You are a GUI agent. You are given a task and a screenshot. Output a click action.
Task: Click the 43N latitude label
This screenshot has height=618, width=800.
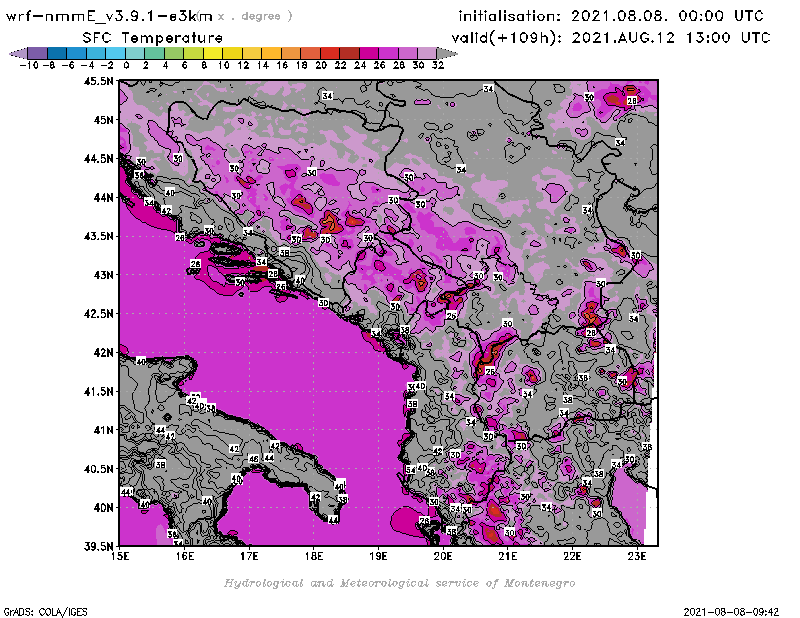[x=103, y=275]
